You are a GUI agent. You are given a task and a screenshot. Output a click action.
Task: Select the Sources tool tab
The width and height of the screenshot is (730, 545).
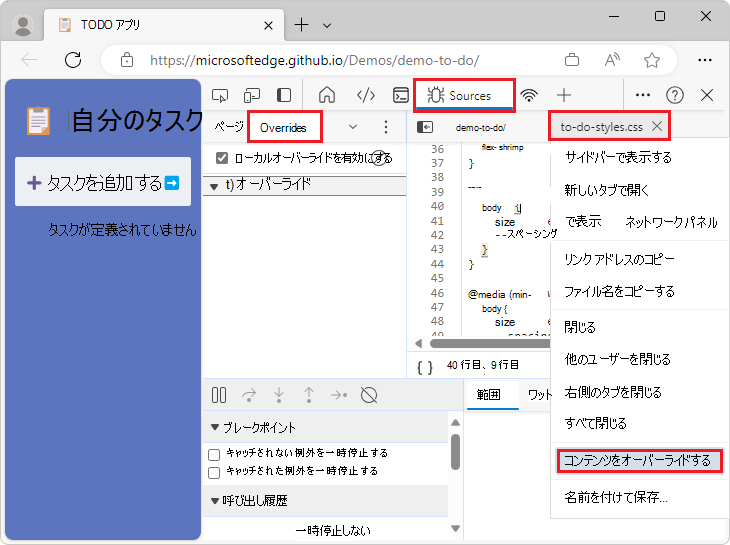(464, 95)
